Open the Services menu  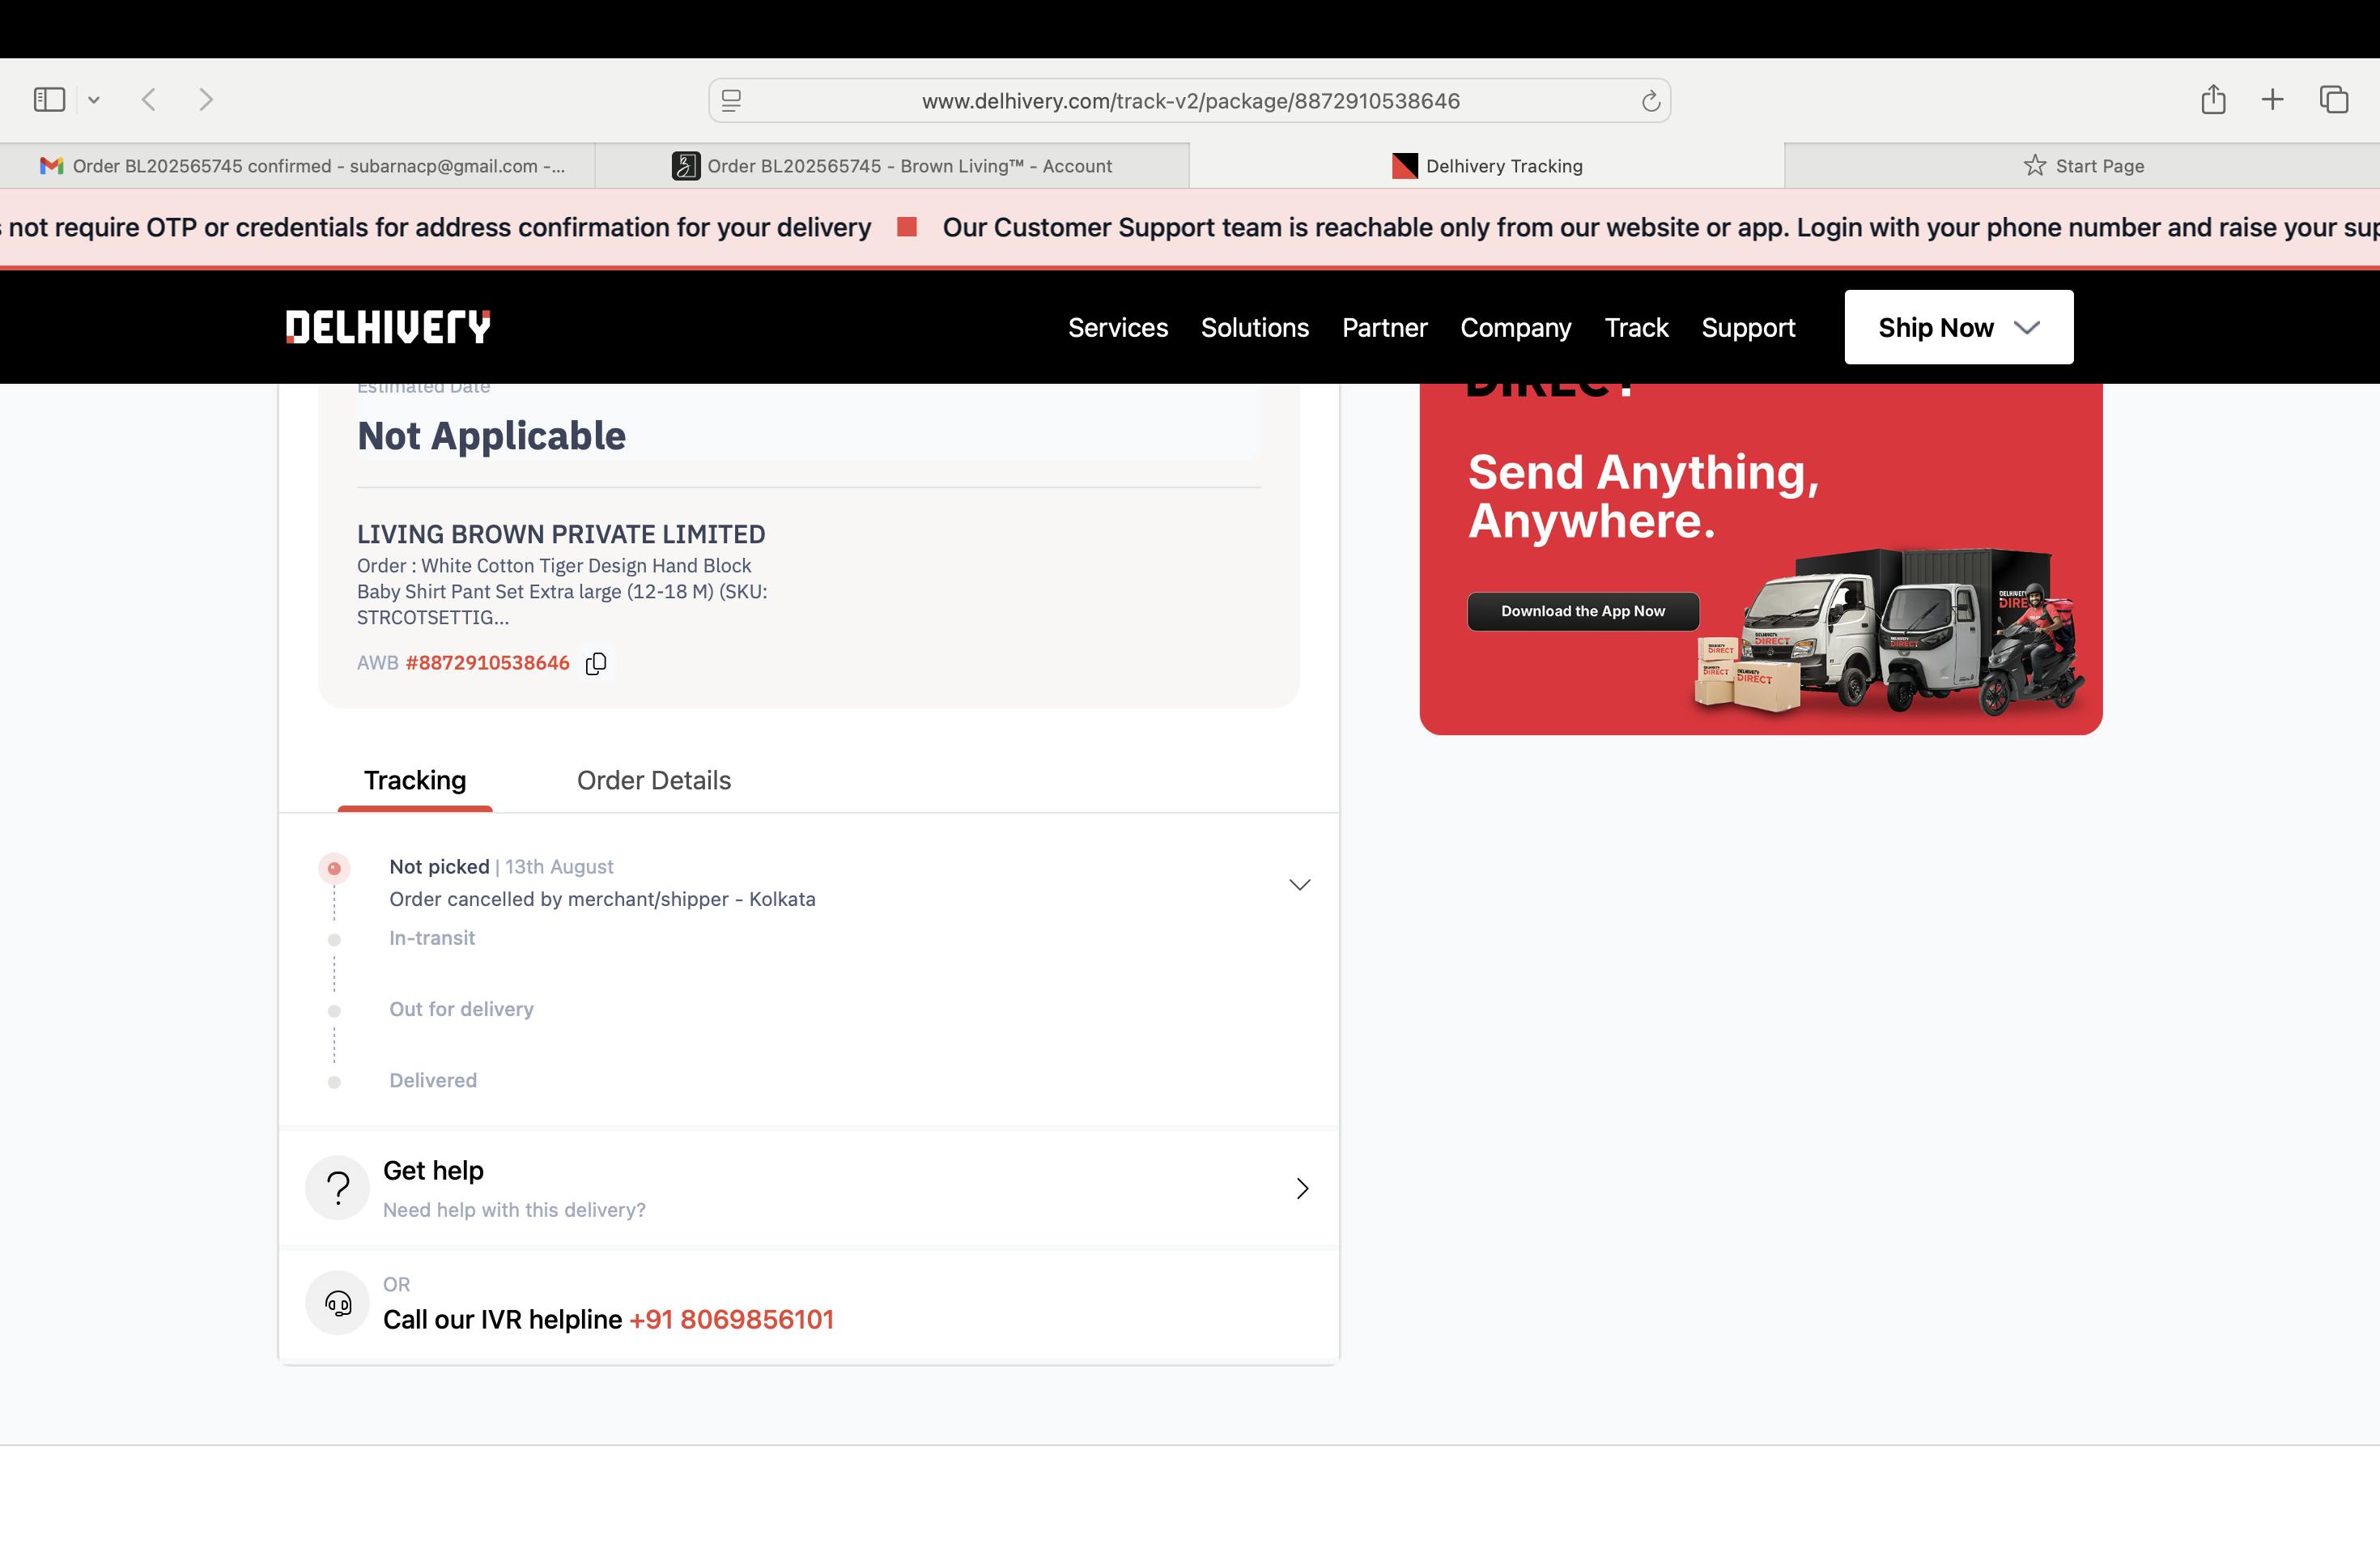coord(1118,328)
